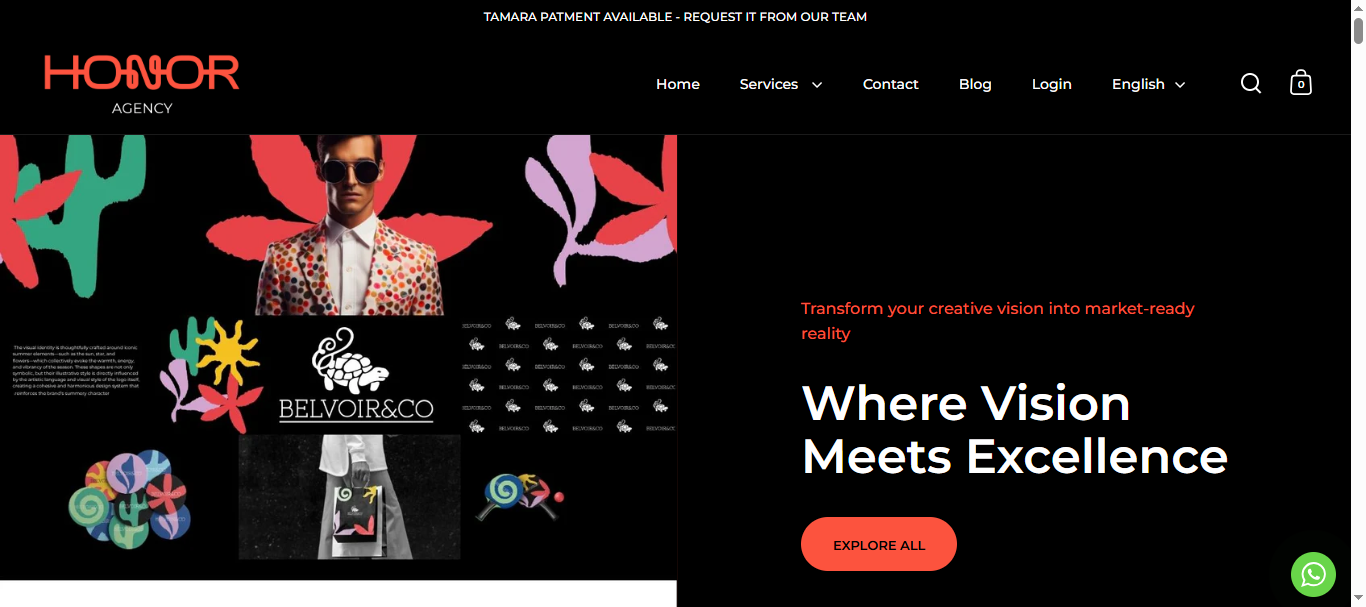Open WhatsApp chat bubble
Image resolution: width=1366 pixels, height=607 pixels.
1313,574
